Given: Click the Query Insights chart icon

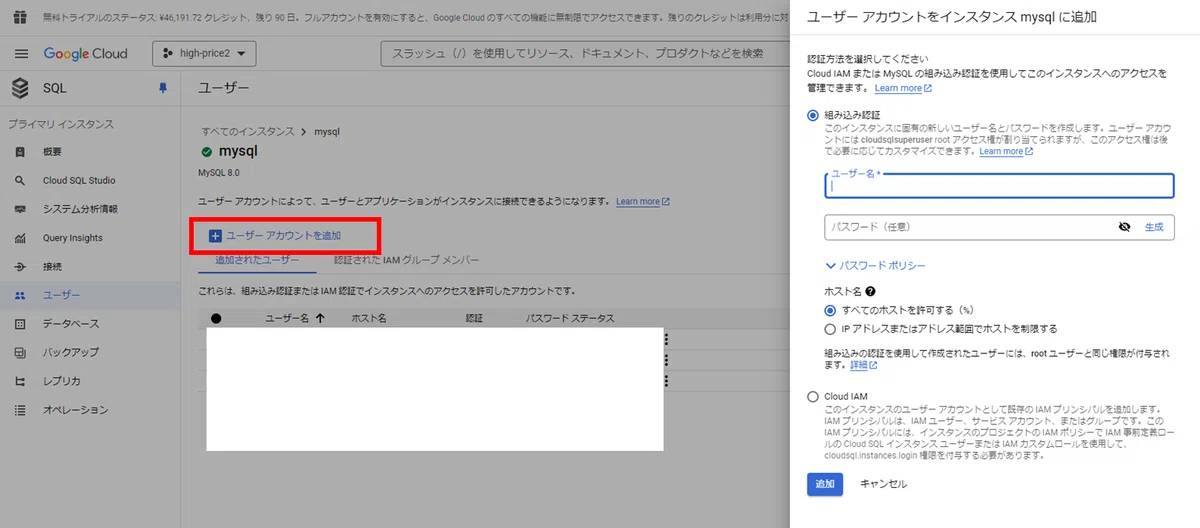Looking at the screenshot, I should tap(20, 238).
